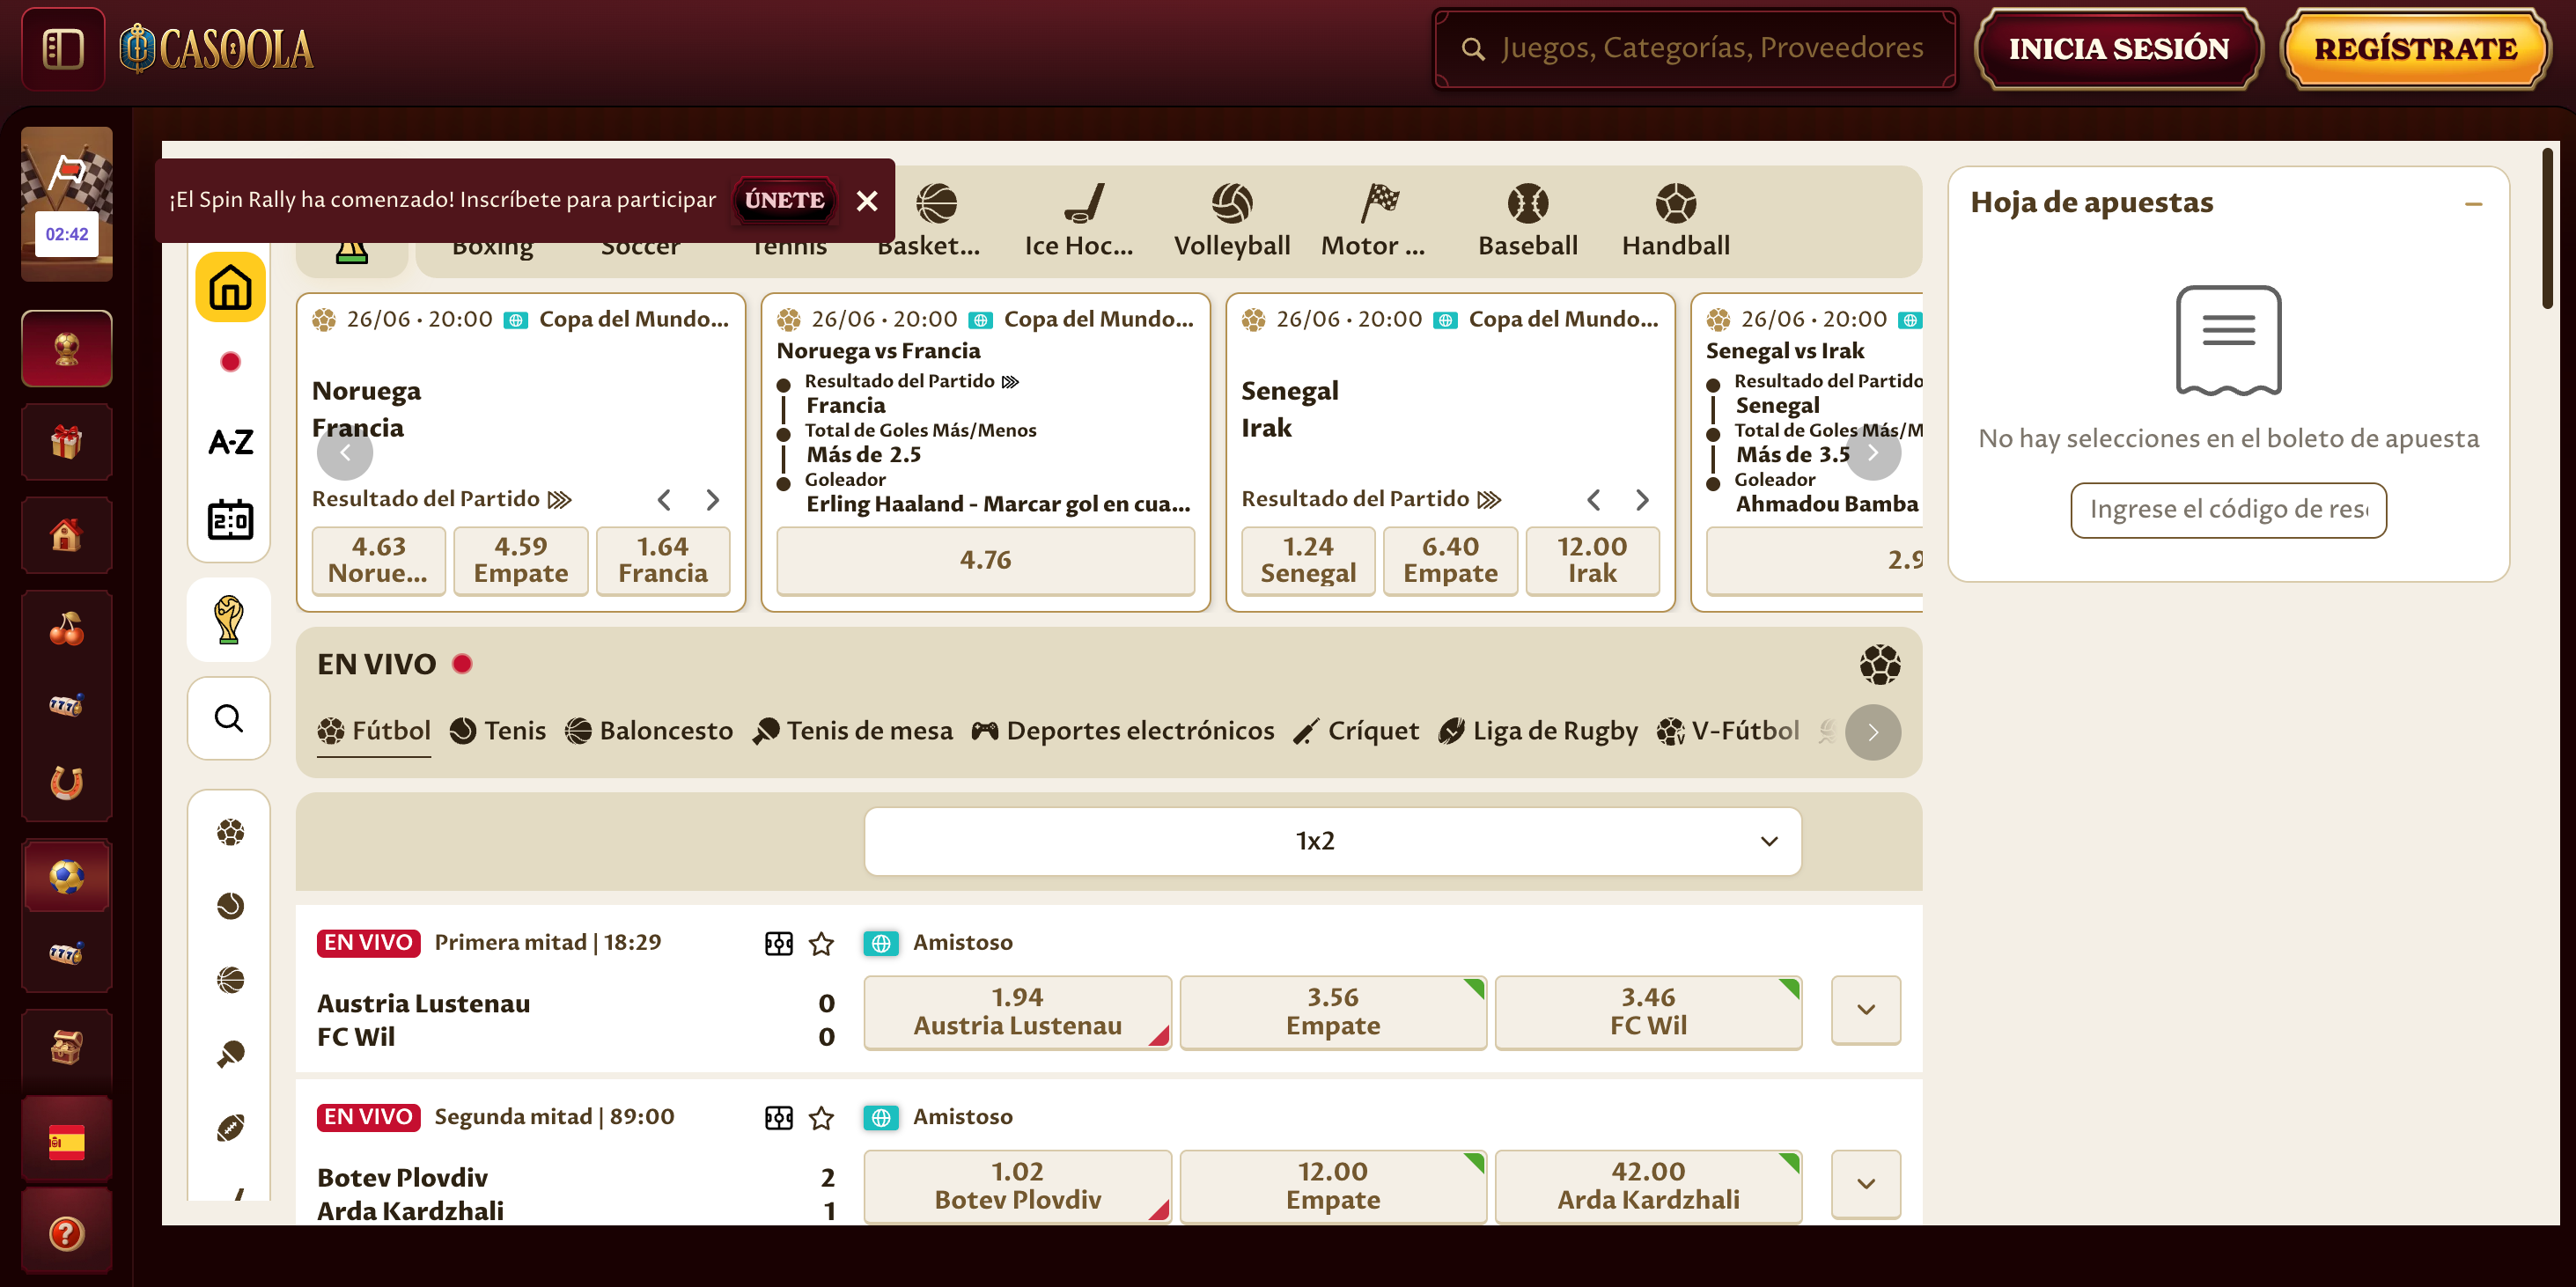Viewport: 2576px width, 1287px height.
Task: Expand more markets for Botev Plovdiv match
Action: pyautogui.click(x=1866, y=1184)
